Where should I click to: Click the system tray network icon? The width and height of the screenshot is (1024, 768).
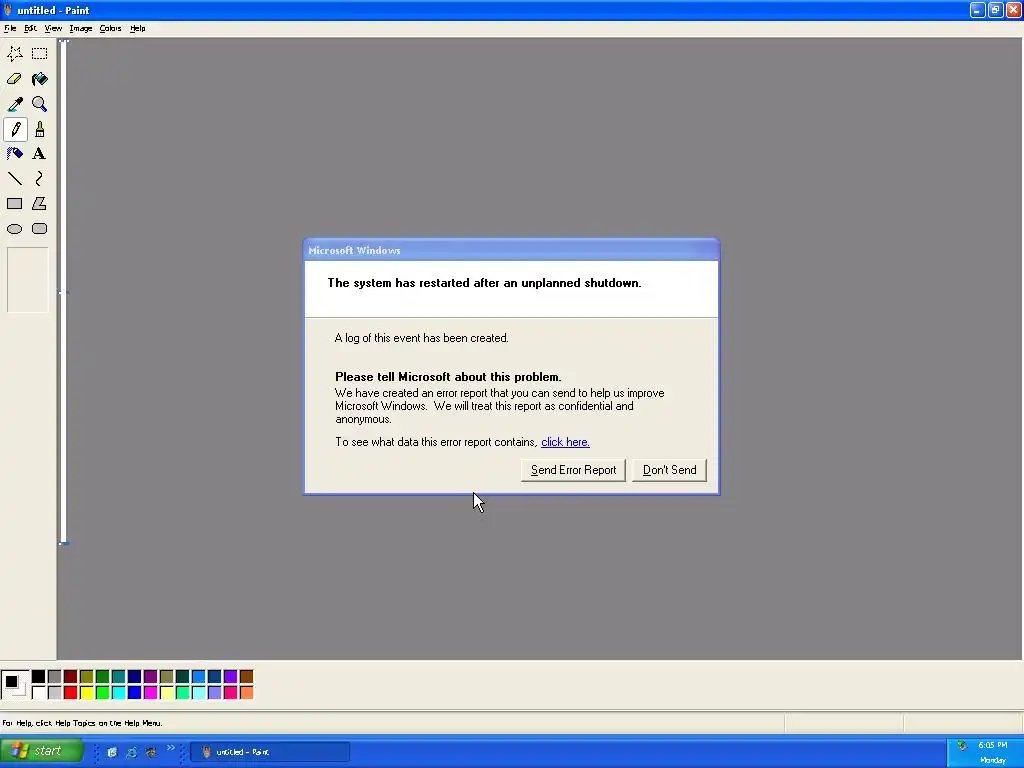(962, 746)
